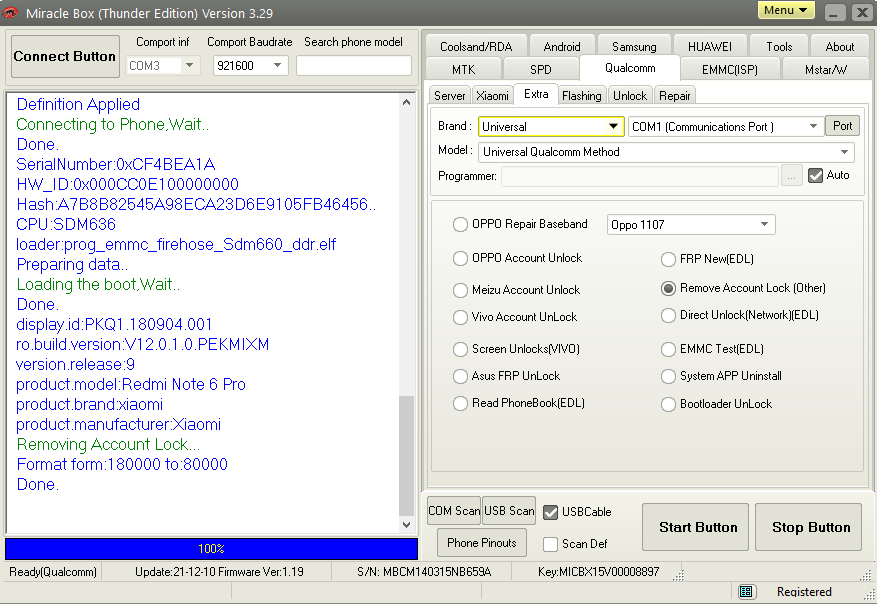Screen dimensions: 877x604
Task: Click log line product.model:Redmi Note 6 Pro
Action: point(131,384)
